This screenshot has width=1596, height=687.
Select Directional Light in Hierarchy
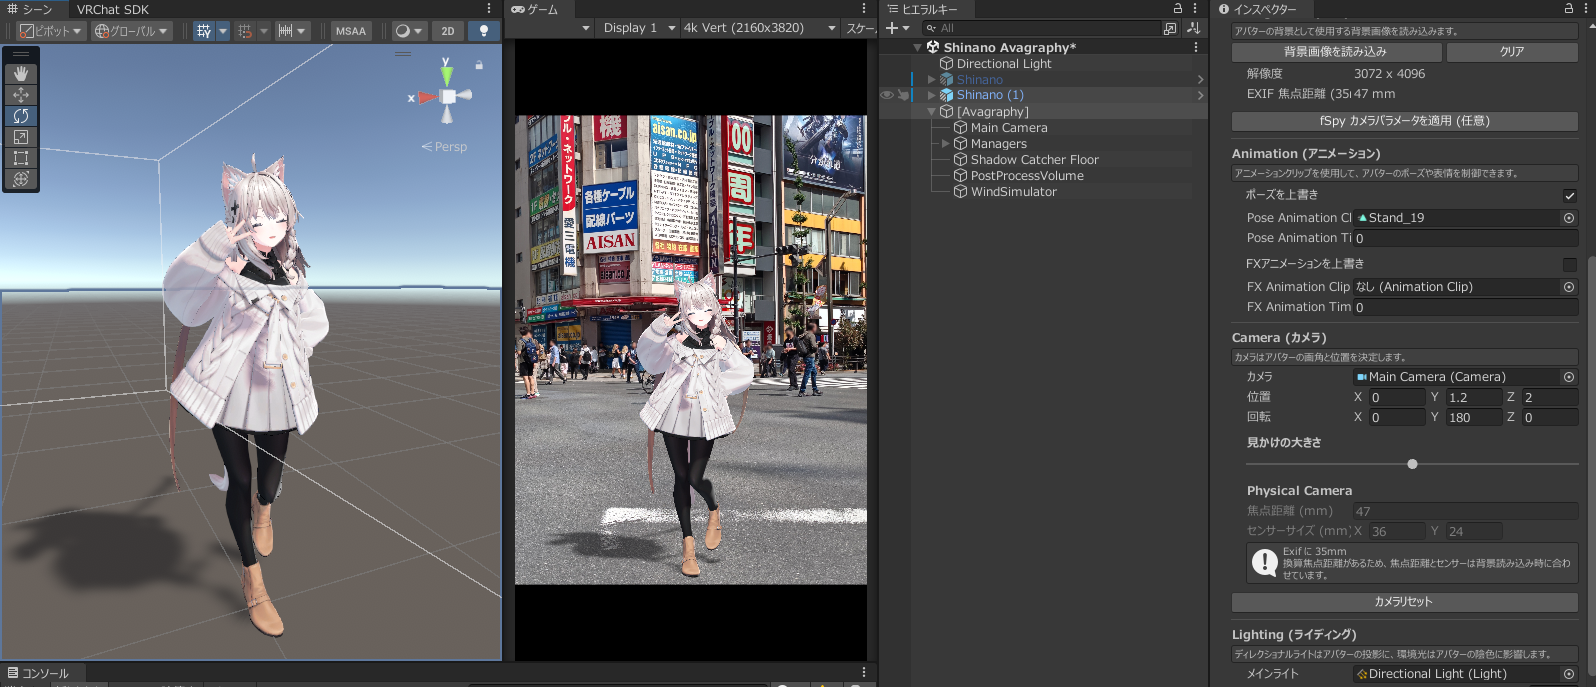point(1004,63)
